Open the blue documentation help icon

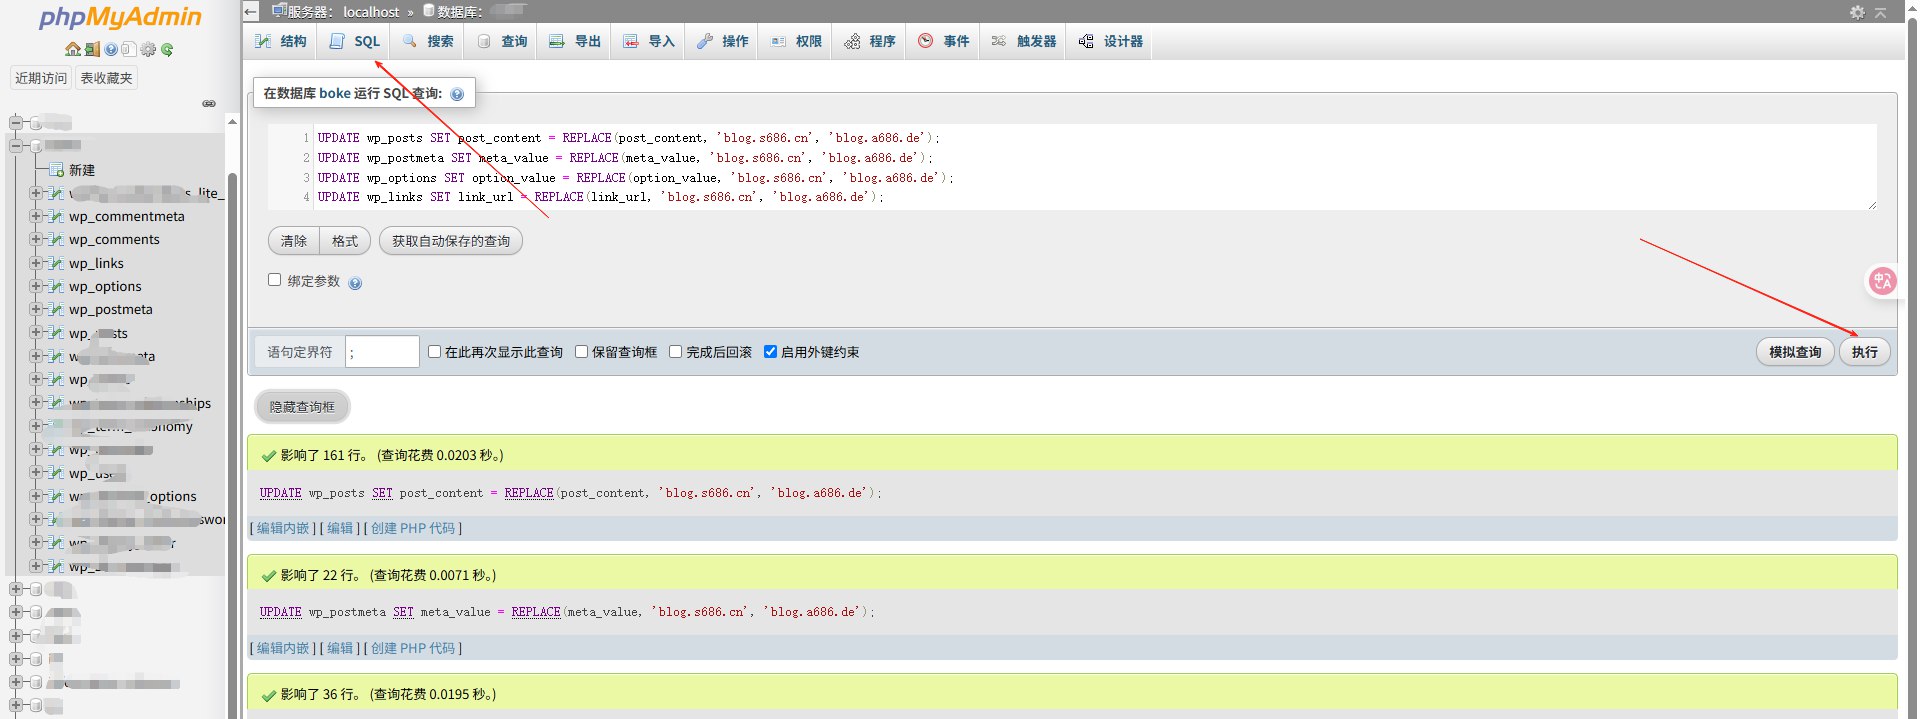110,49
